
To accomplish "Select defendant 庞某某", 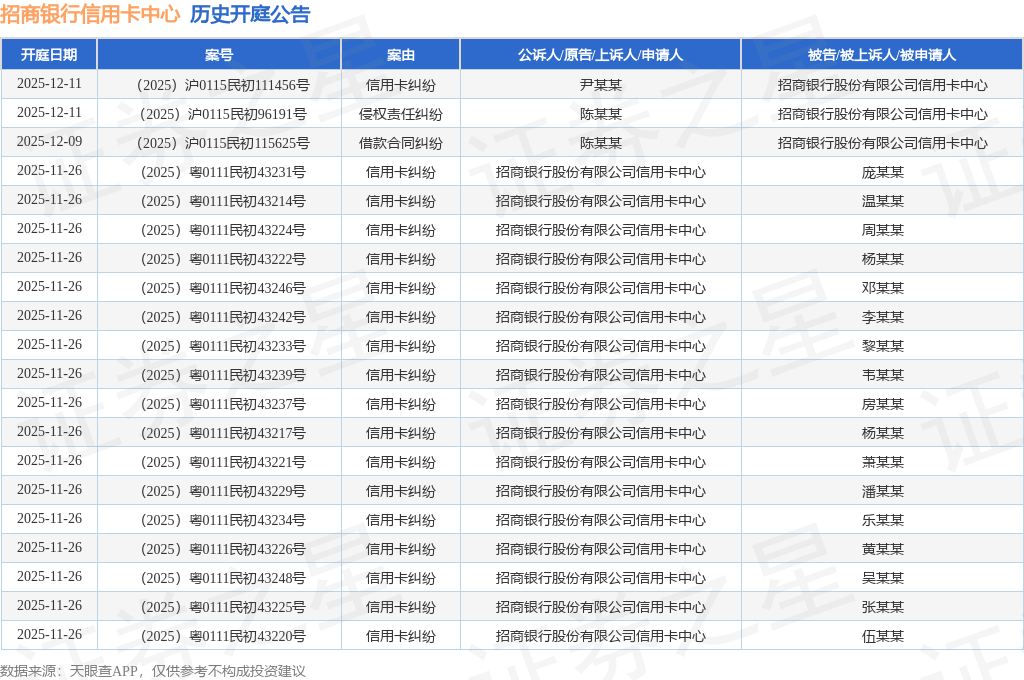I will point(882,172).
